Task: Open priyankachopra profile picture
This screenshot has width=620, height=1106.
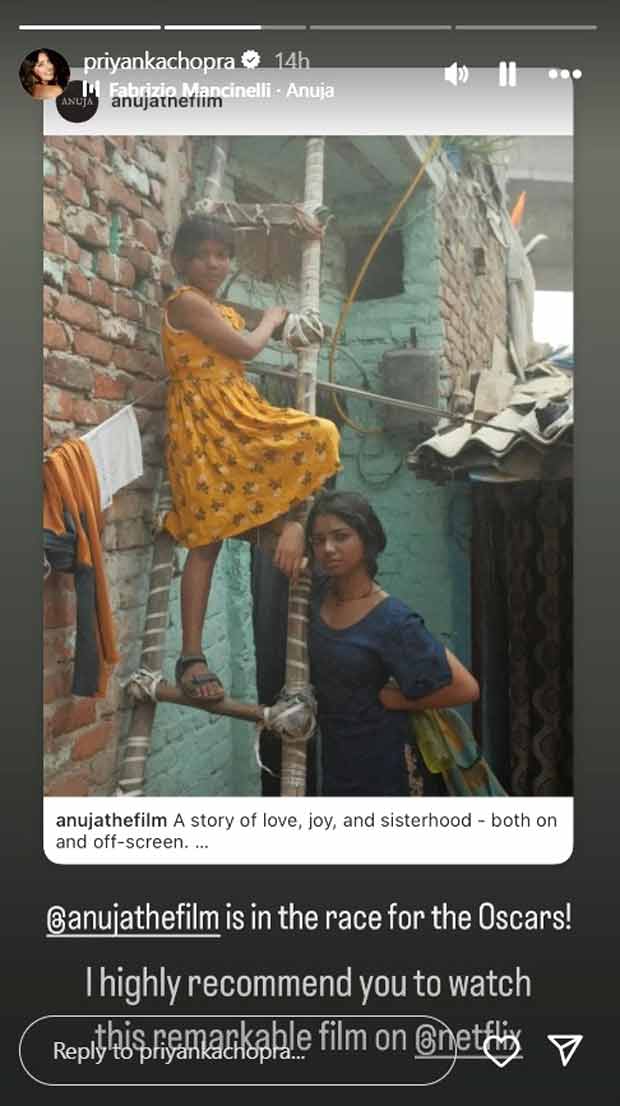Action: (x=44, y=73)
